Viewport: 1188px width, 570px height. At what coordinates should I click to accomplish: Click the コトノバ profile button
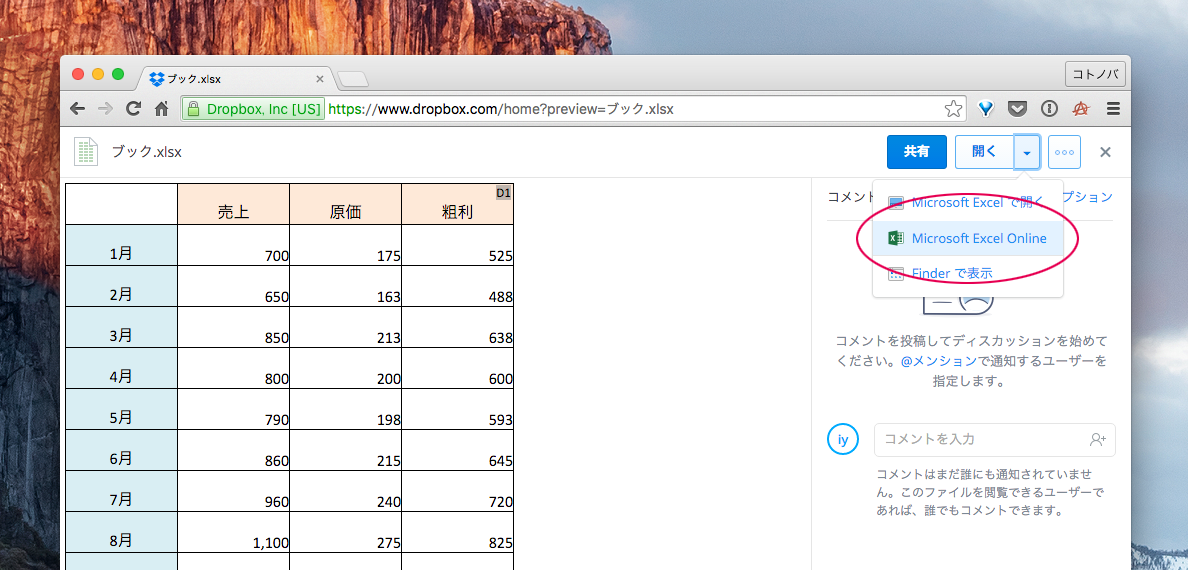point(1095,74)
